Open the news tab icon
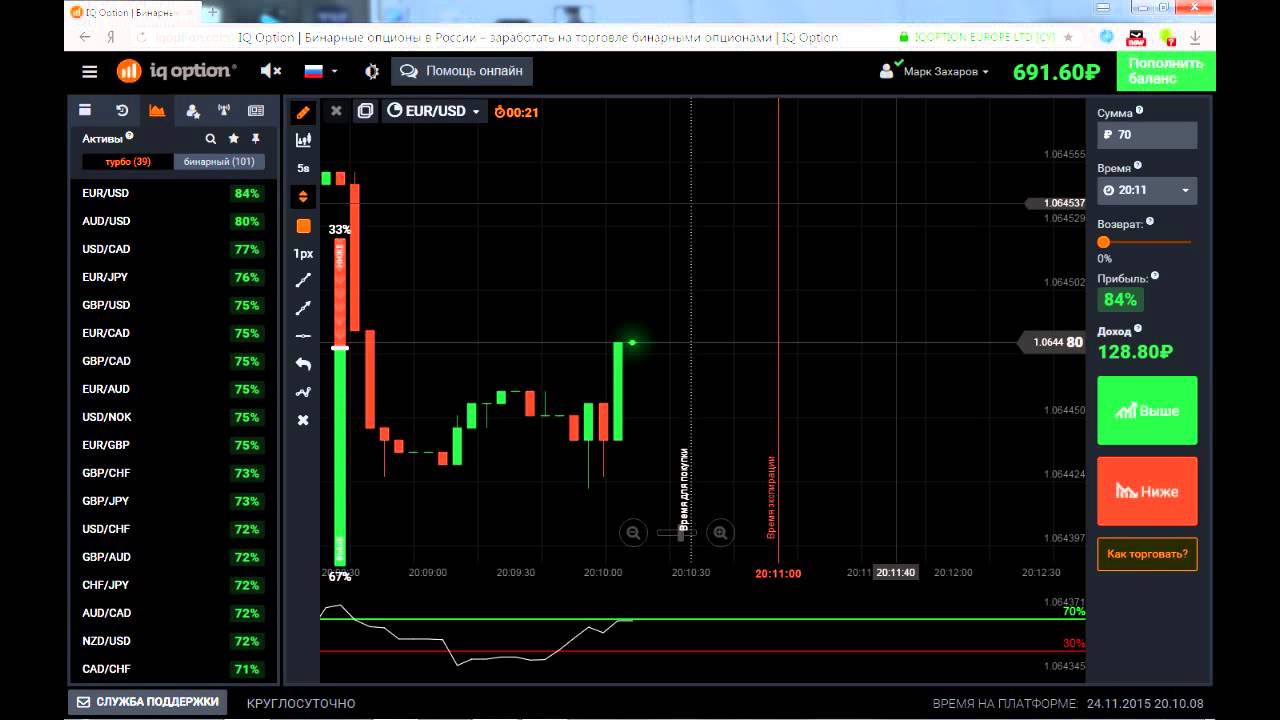Viewport: 1280px width, 720px height. coord(256,111)
